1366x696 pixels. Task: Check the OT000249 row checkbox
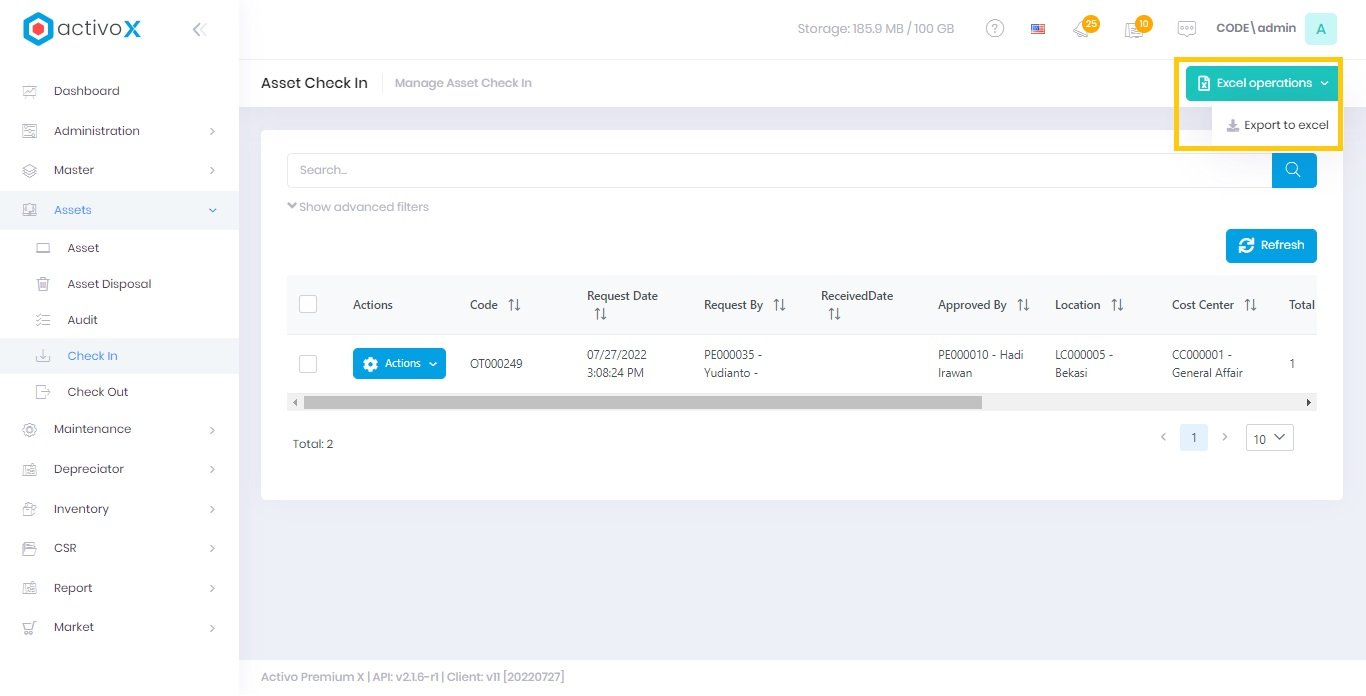308,364
